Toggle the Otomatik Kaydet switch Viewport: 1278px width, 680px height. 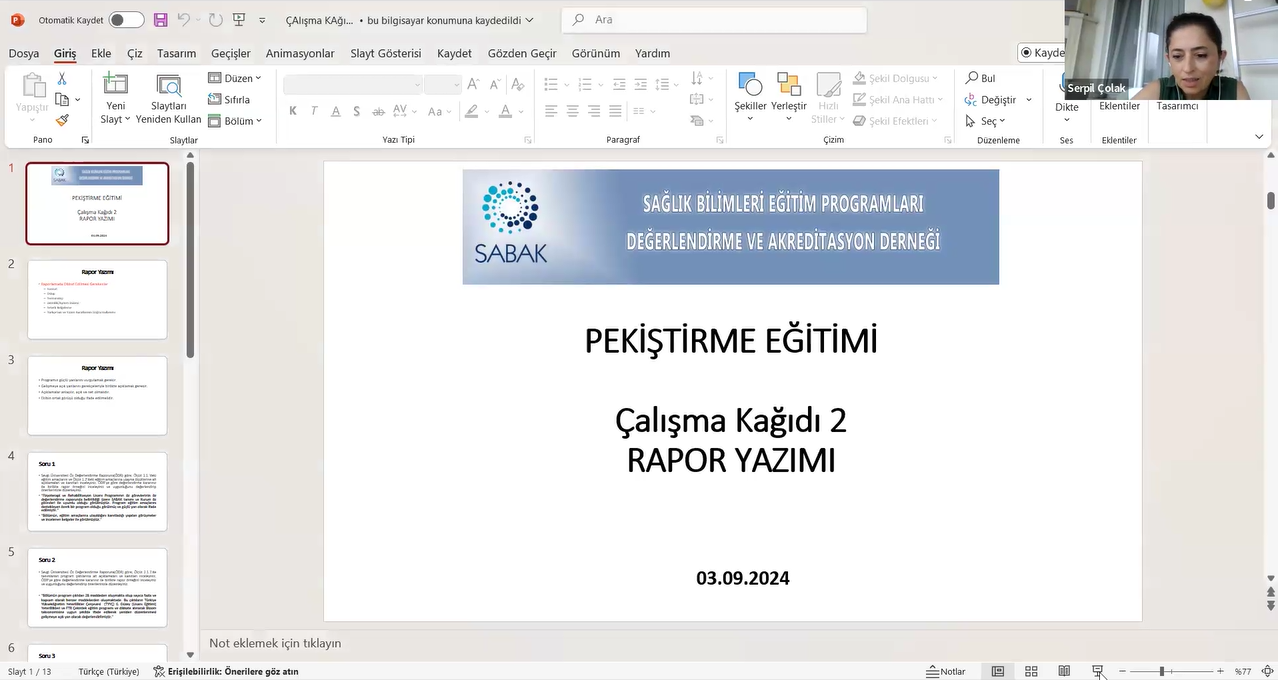click(126, 20)
